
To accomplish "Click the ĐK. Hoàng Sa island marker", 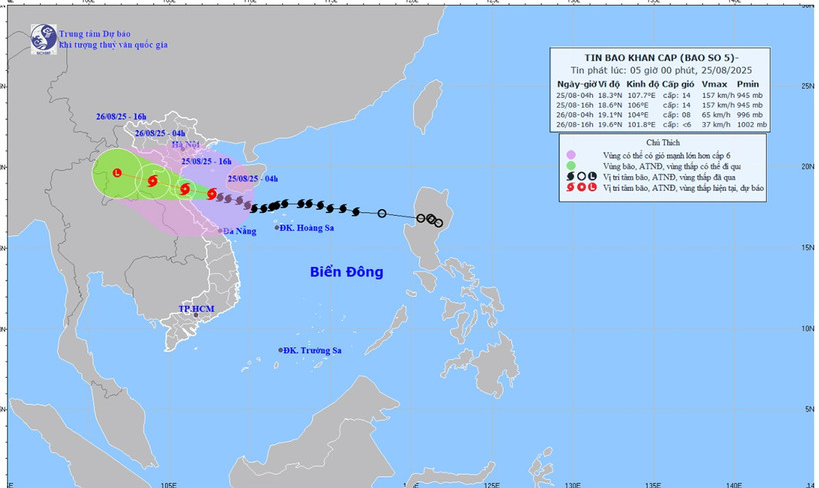I will coord(277,227).
